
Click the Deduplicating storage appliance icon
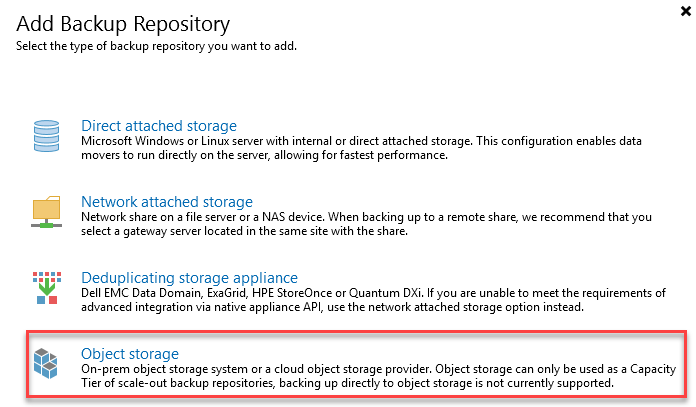tap(47, 286)
